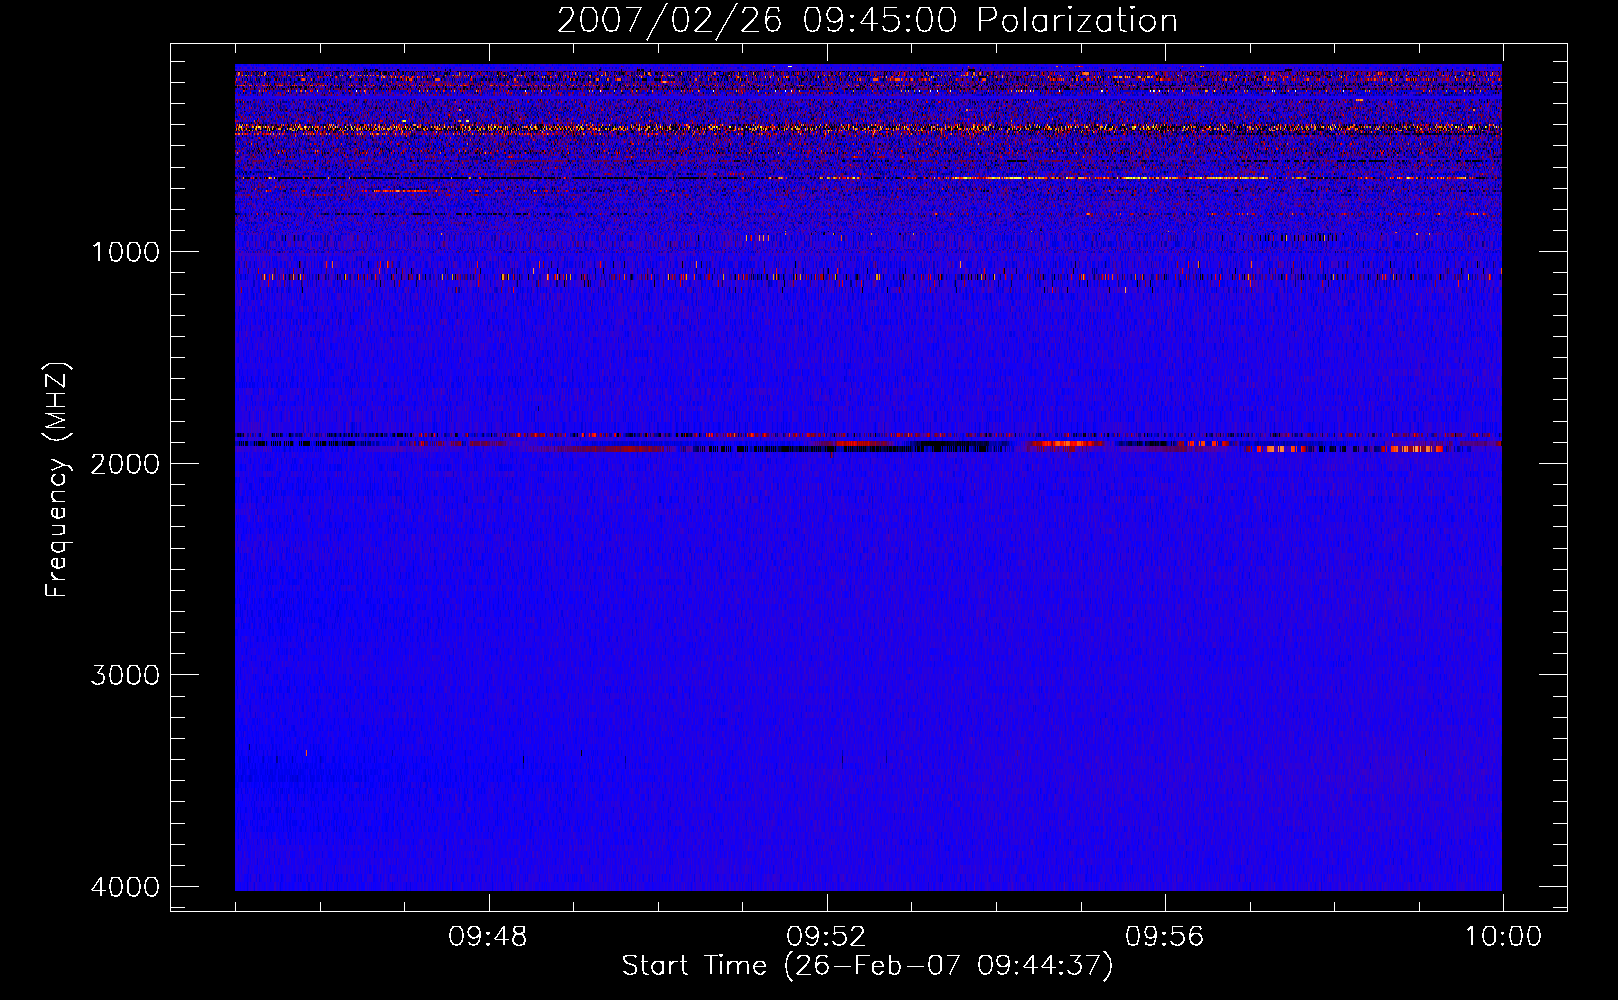Click the 'Start Time (26-Feb-07 09:44:37)' label
1618x1000 pixels.
coord(867,966)
